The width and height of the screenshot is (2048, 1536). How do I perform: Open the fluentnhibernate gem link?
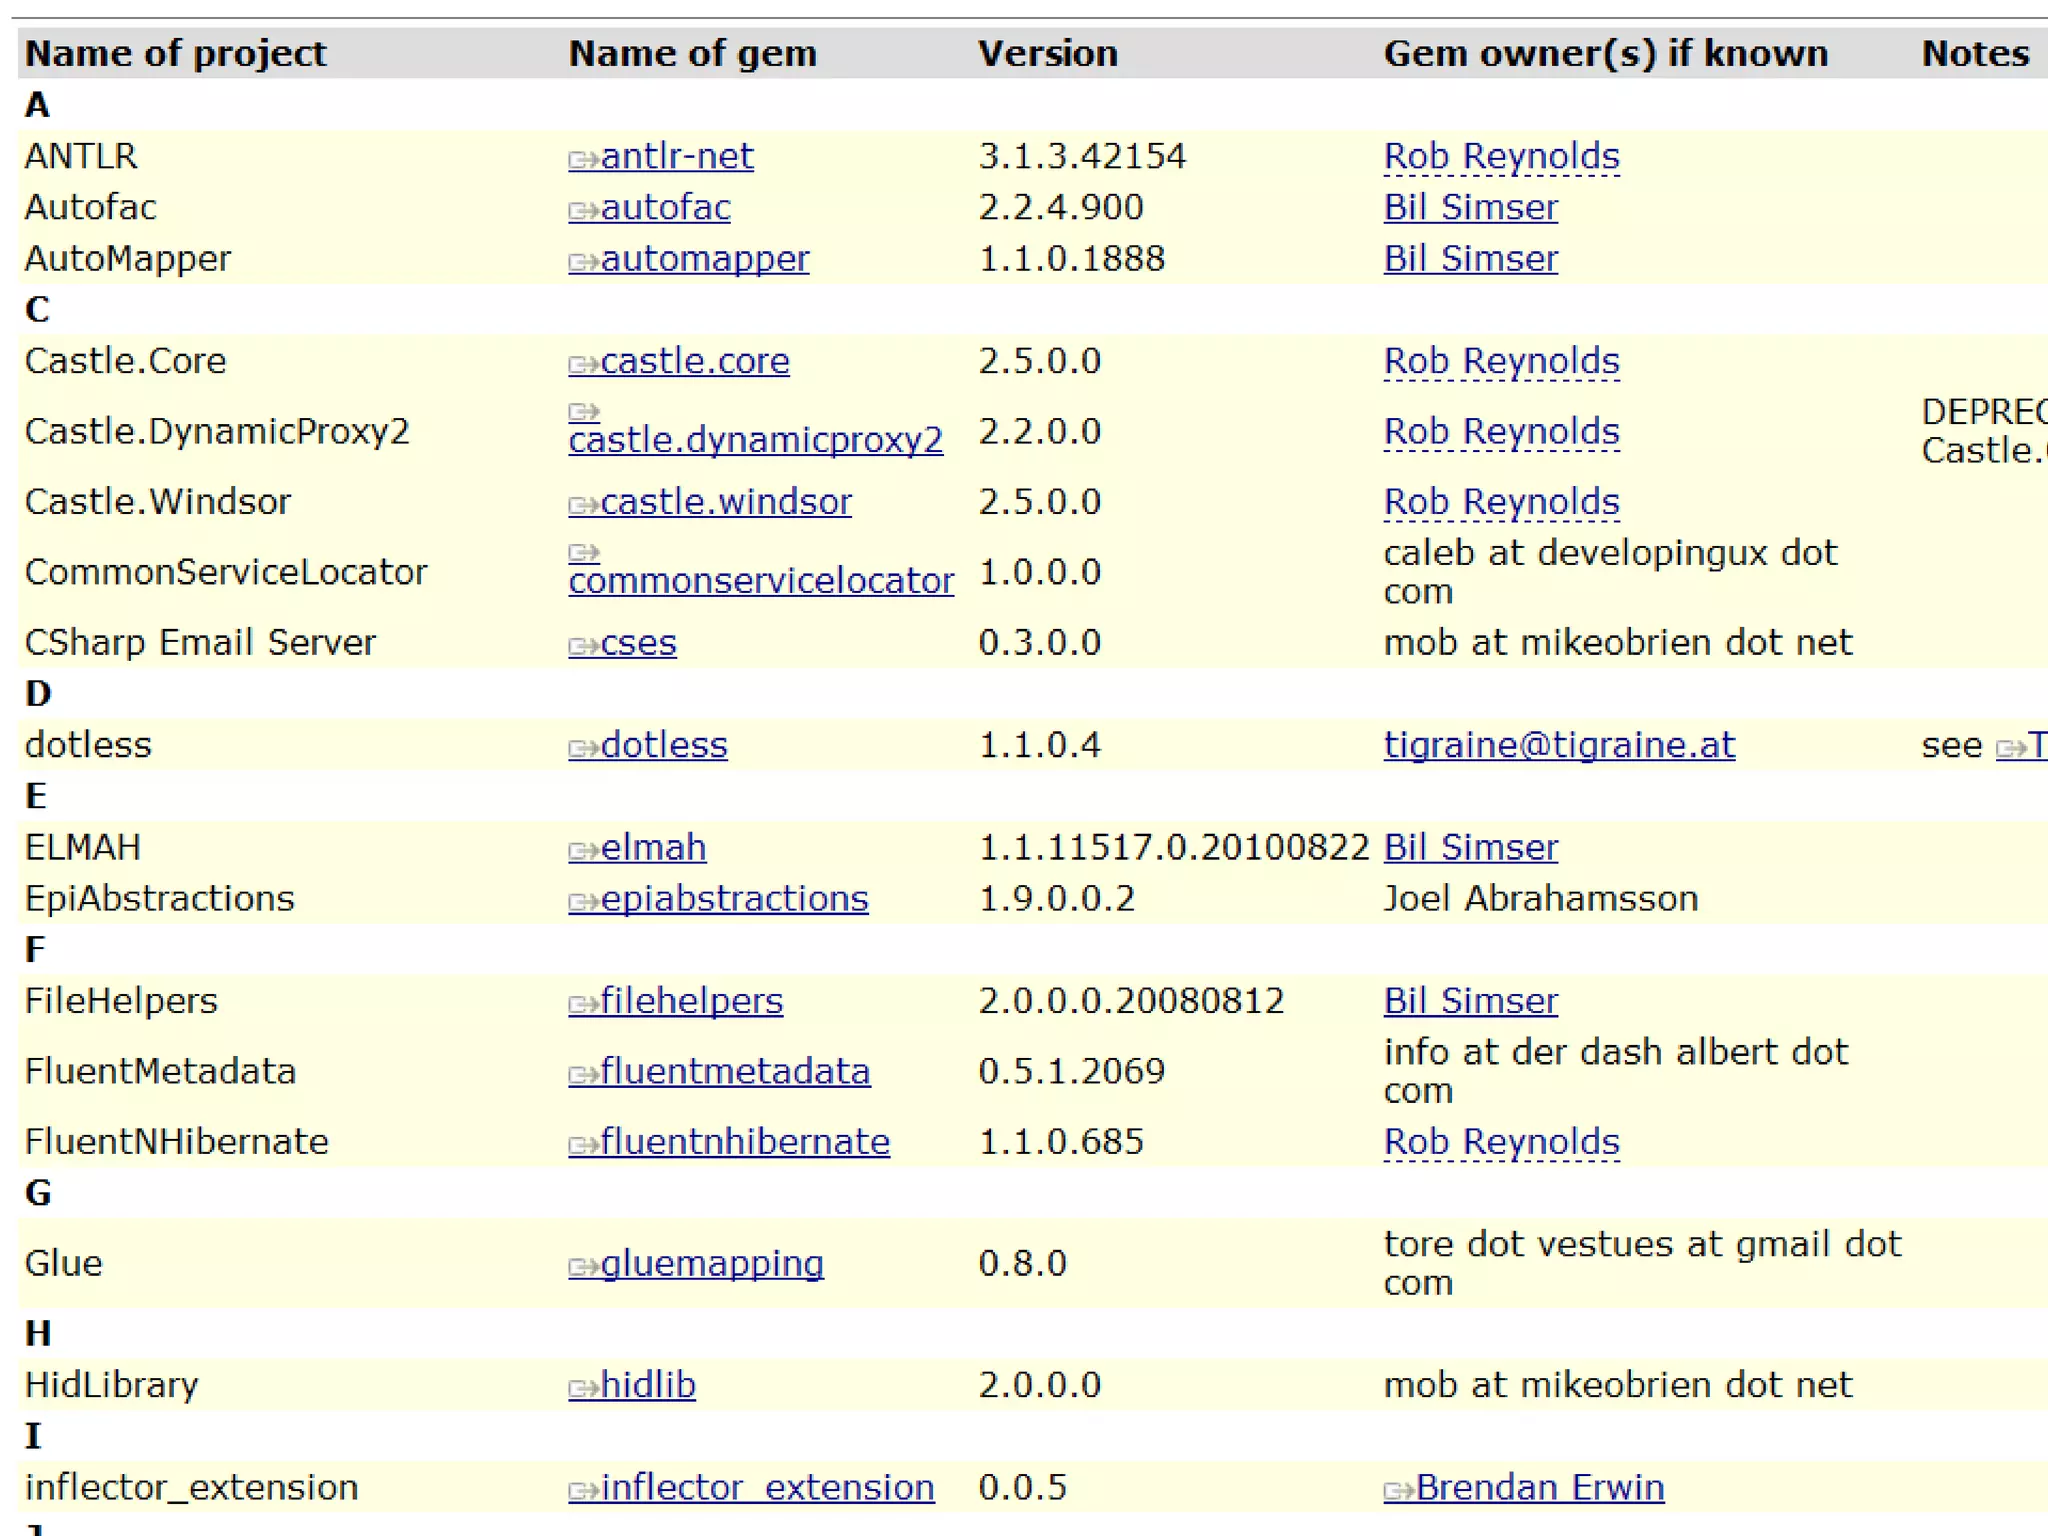(744, 1141)
